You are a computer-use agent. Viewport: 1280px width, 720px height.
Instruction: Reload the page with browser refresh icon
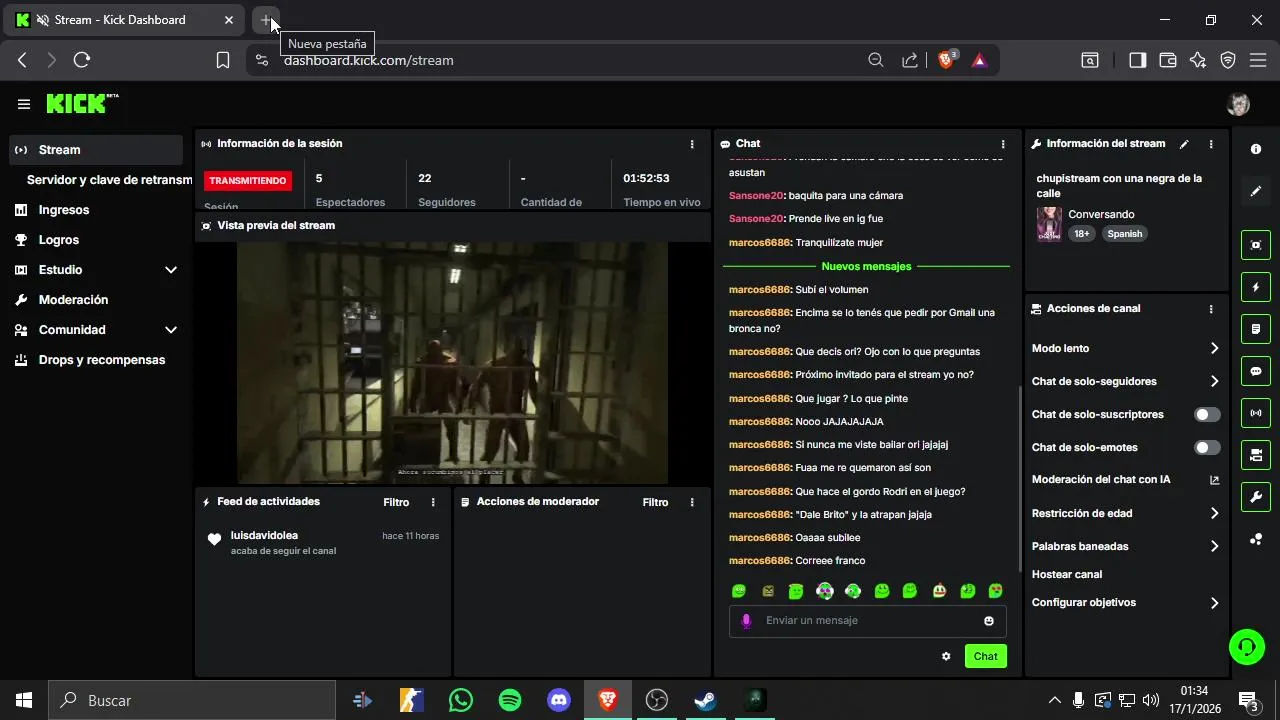pyautogui.click(x=82, y=60)
